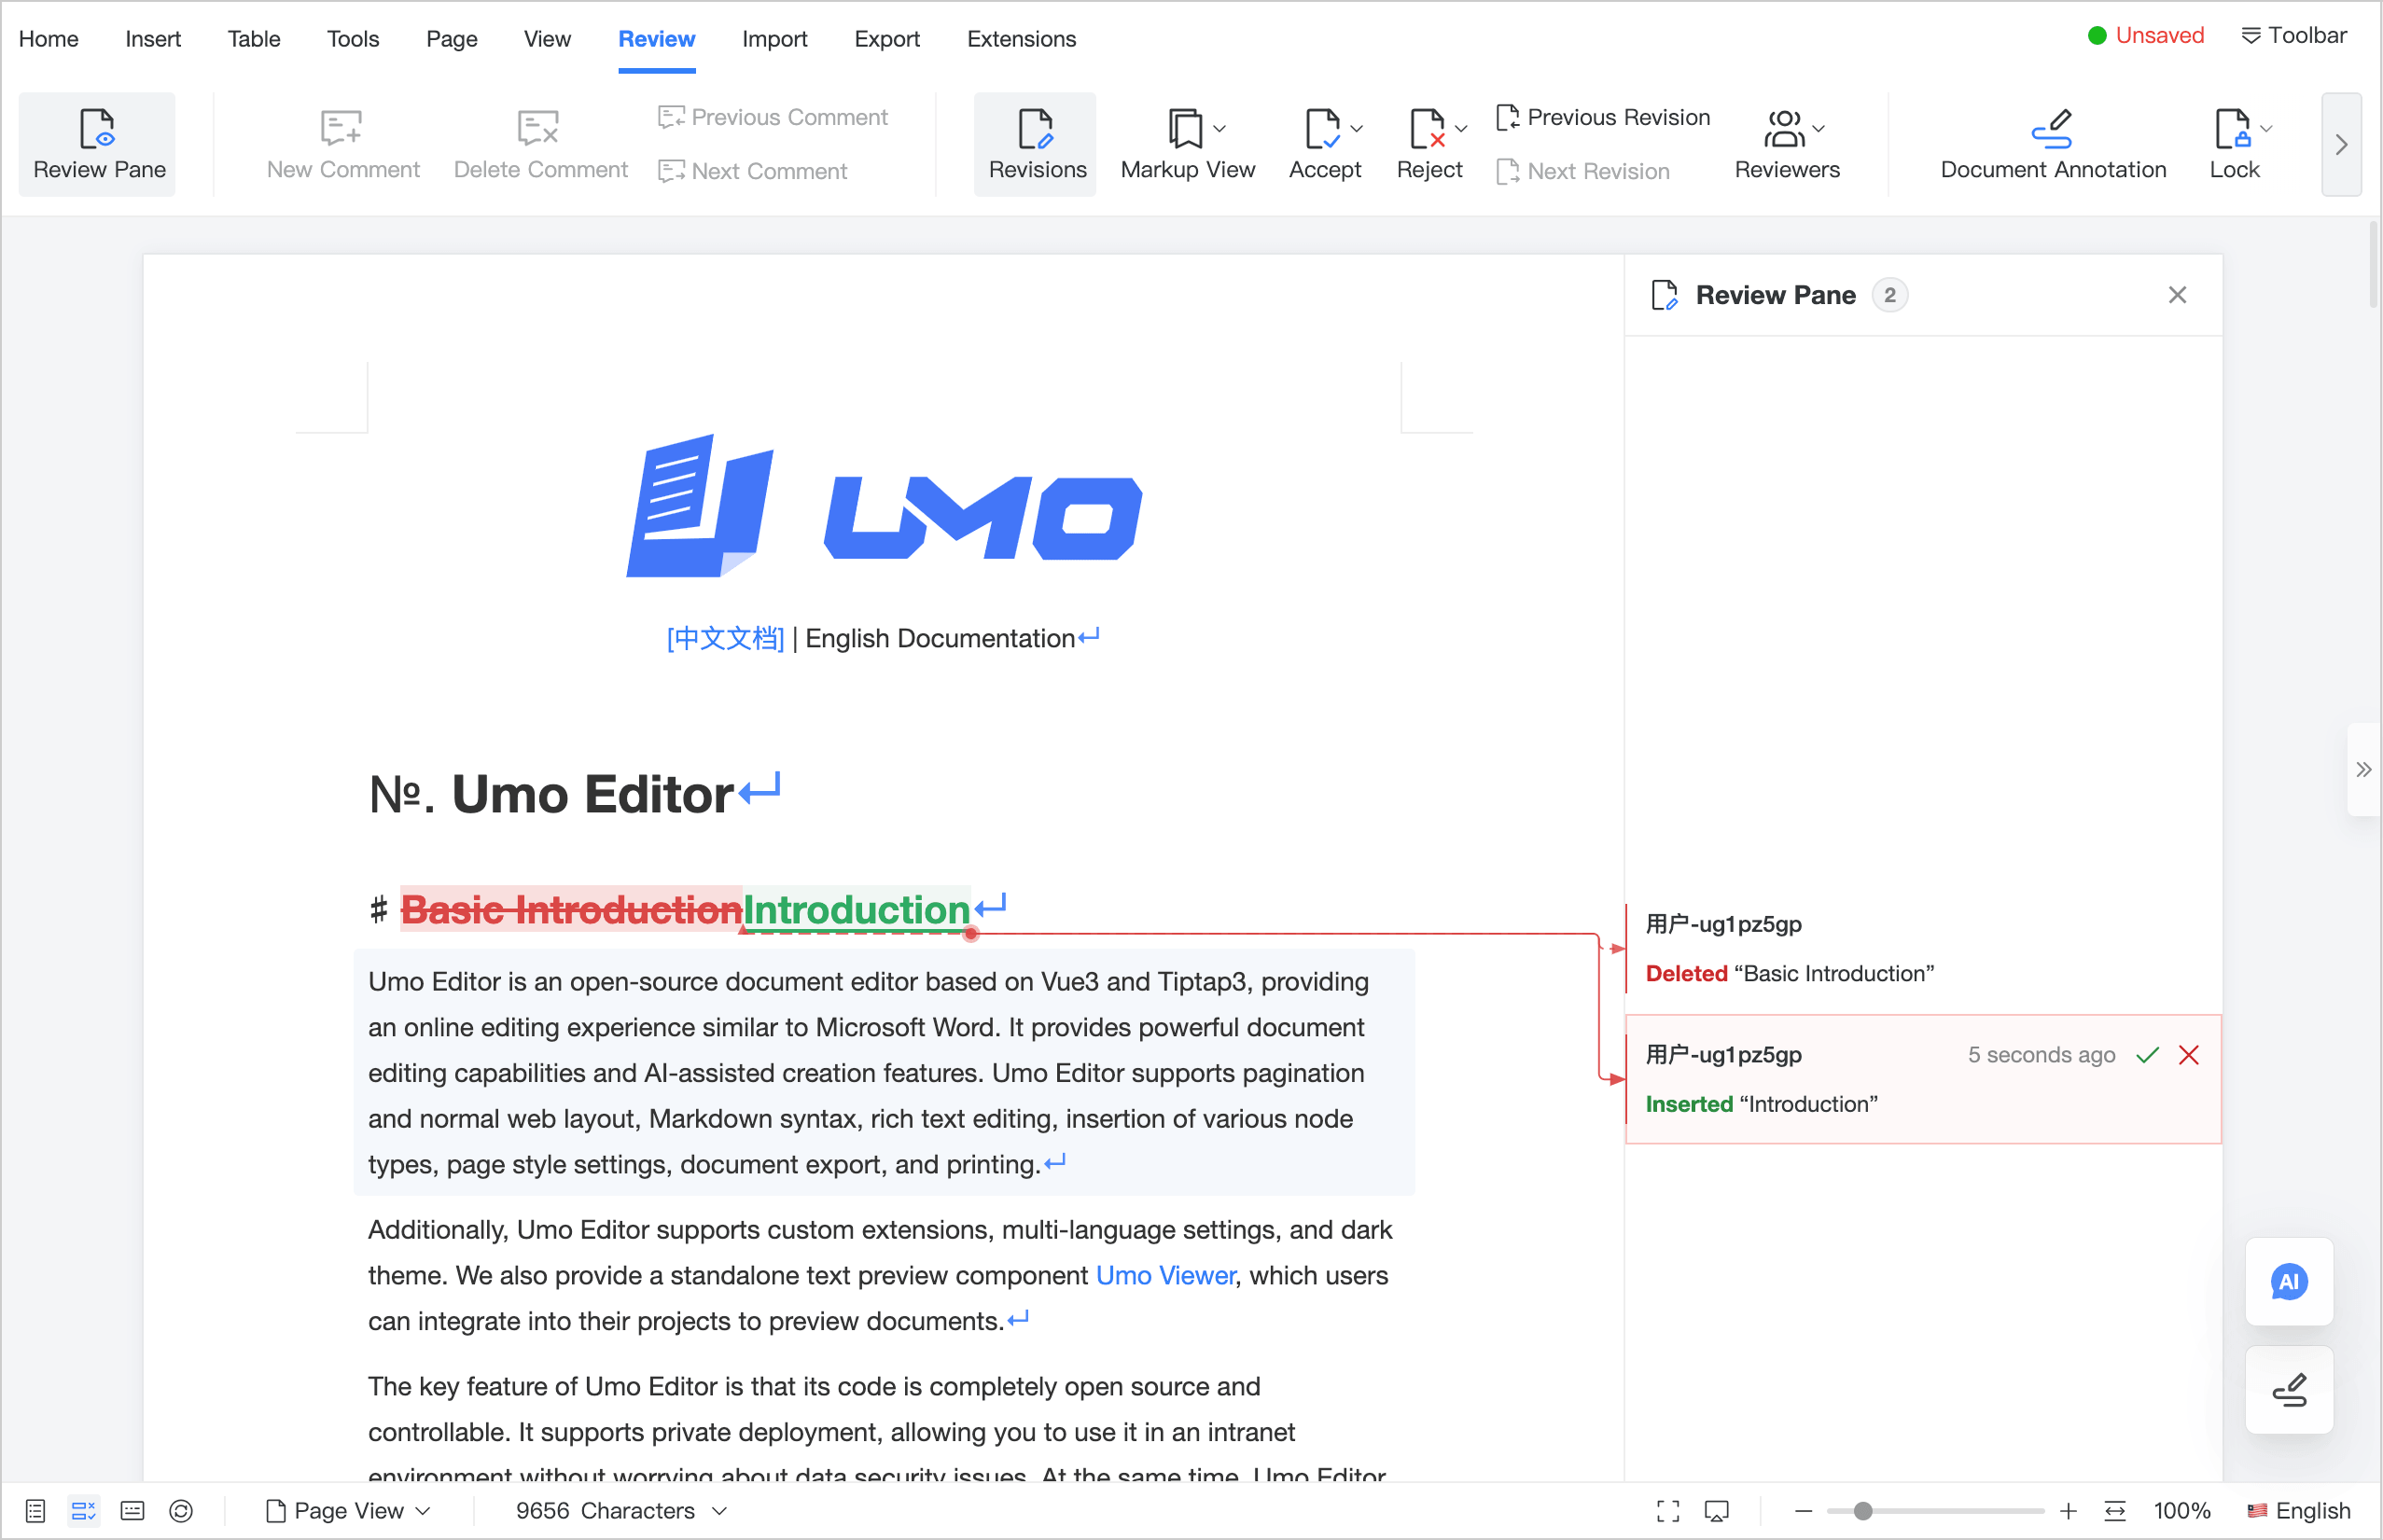2383x1540 pixels.
Task: Open the Insert tab
Action: click(x=152, y=39)
